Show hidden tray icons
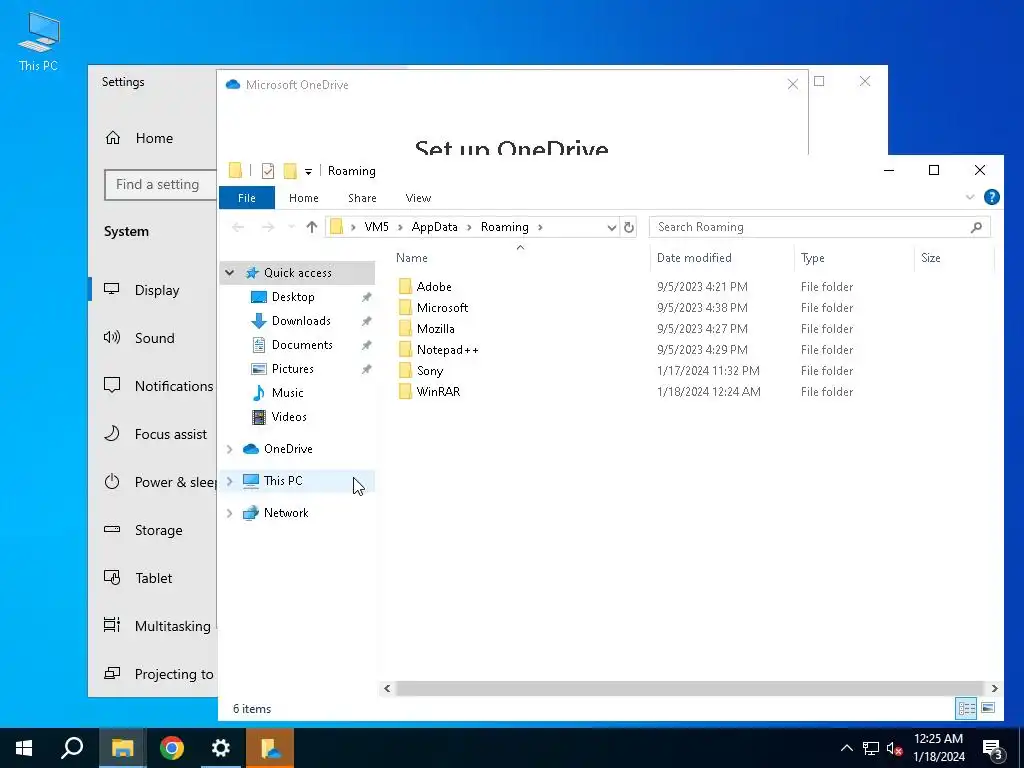This screenshot has height=768, width=1024. [846, 748]
